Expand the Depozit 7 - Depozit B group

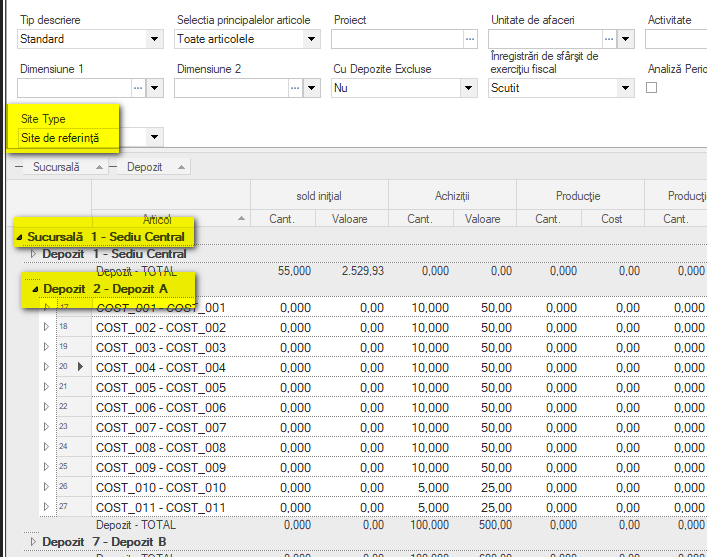pos(33,542)
